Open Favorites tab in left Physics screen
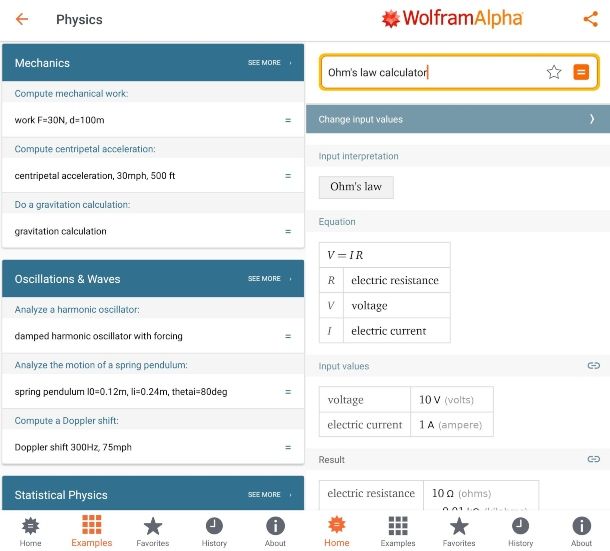Viewport: 610px width, 551px height. coord(152,532)
